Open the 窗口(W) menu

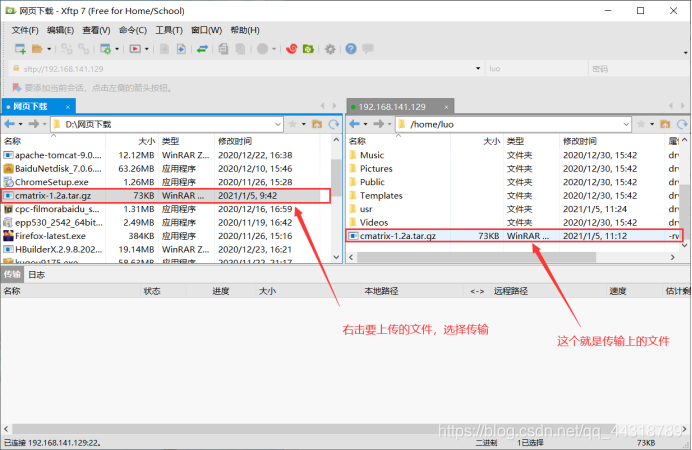(x=207, y=30)
